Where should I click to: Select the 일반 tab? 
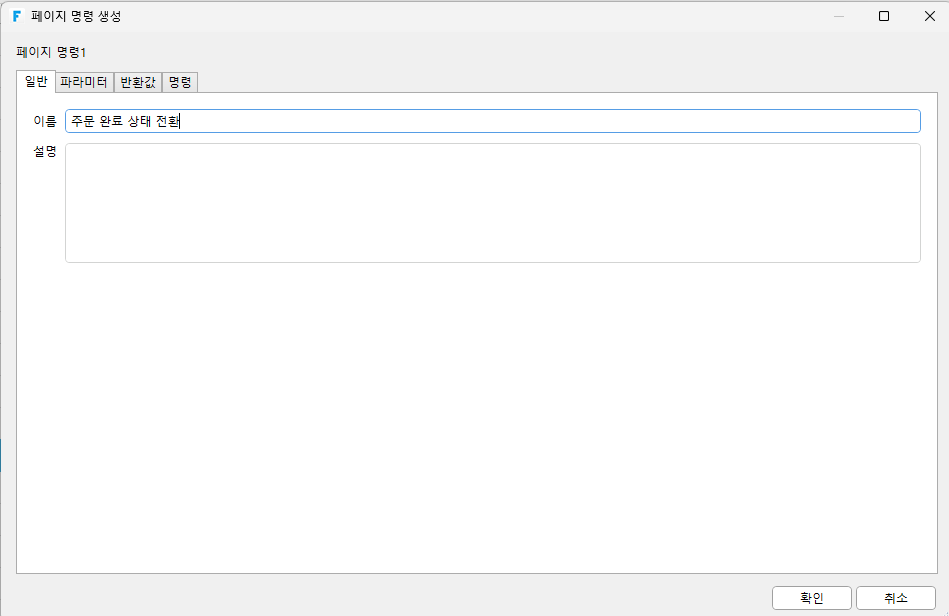click(36, 82)
